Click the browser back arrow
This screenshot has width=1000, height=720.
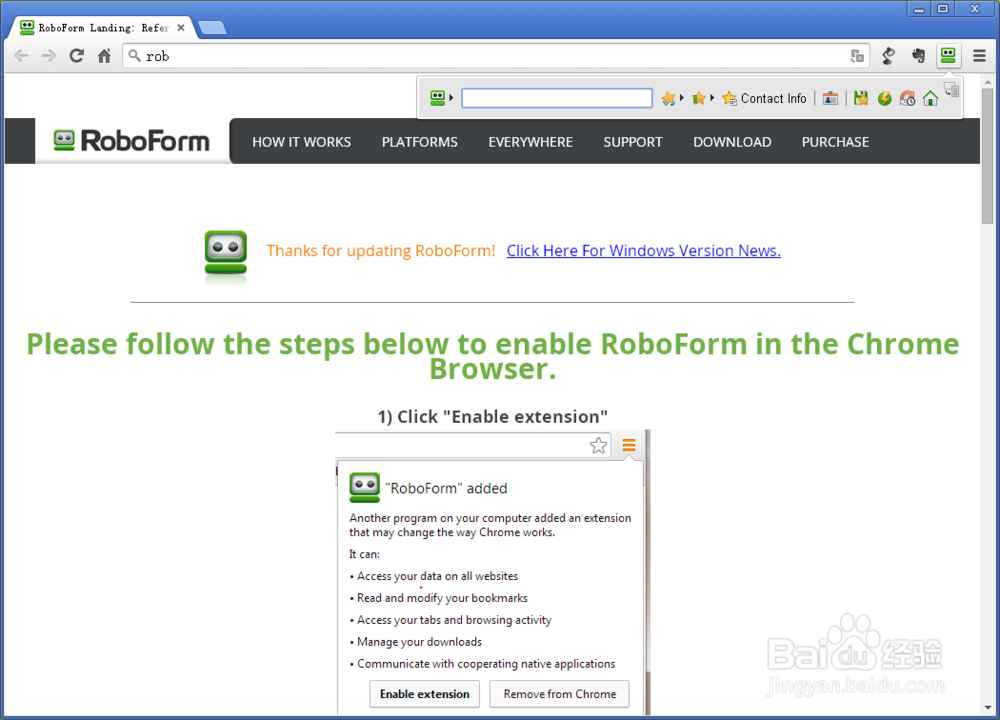click(22, 56)
